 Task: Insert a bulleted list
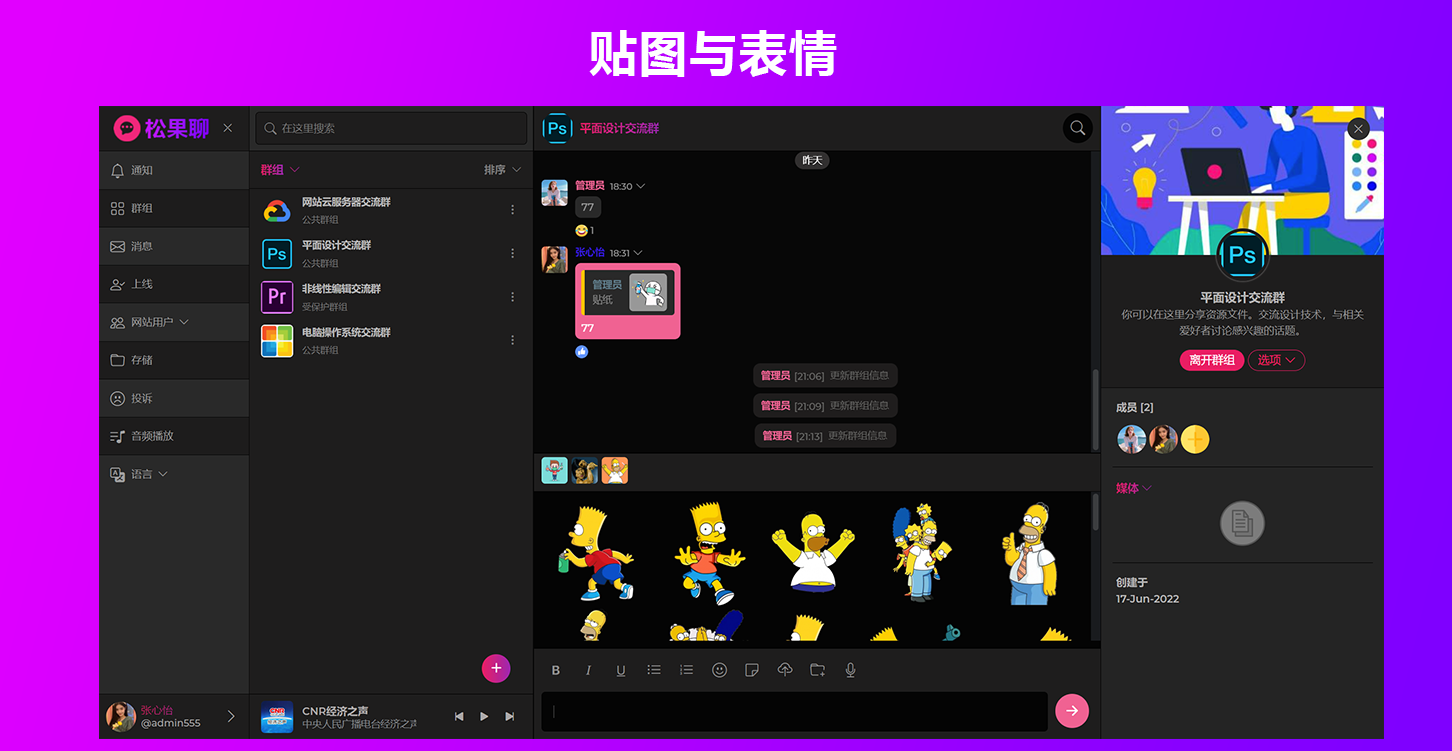(654, 670)
